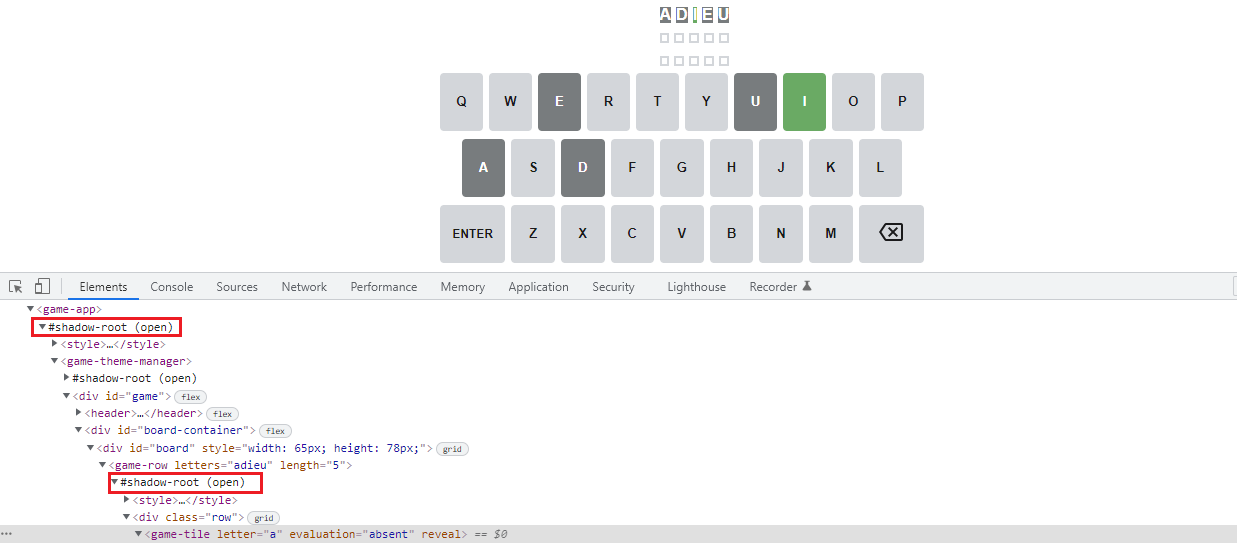Collapse the div id="game" node
This screenshot has width=1237, height=544.
click(67, 396)
